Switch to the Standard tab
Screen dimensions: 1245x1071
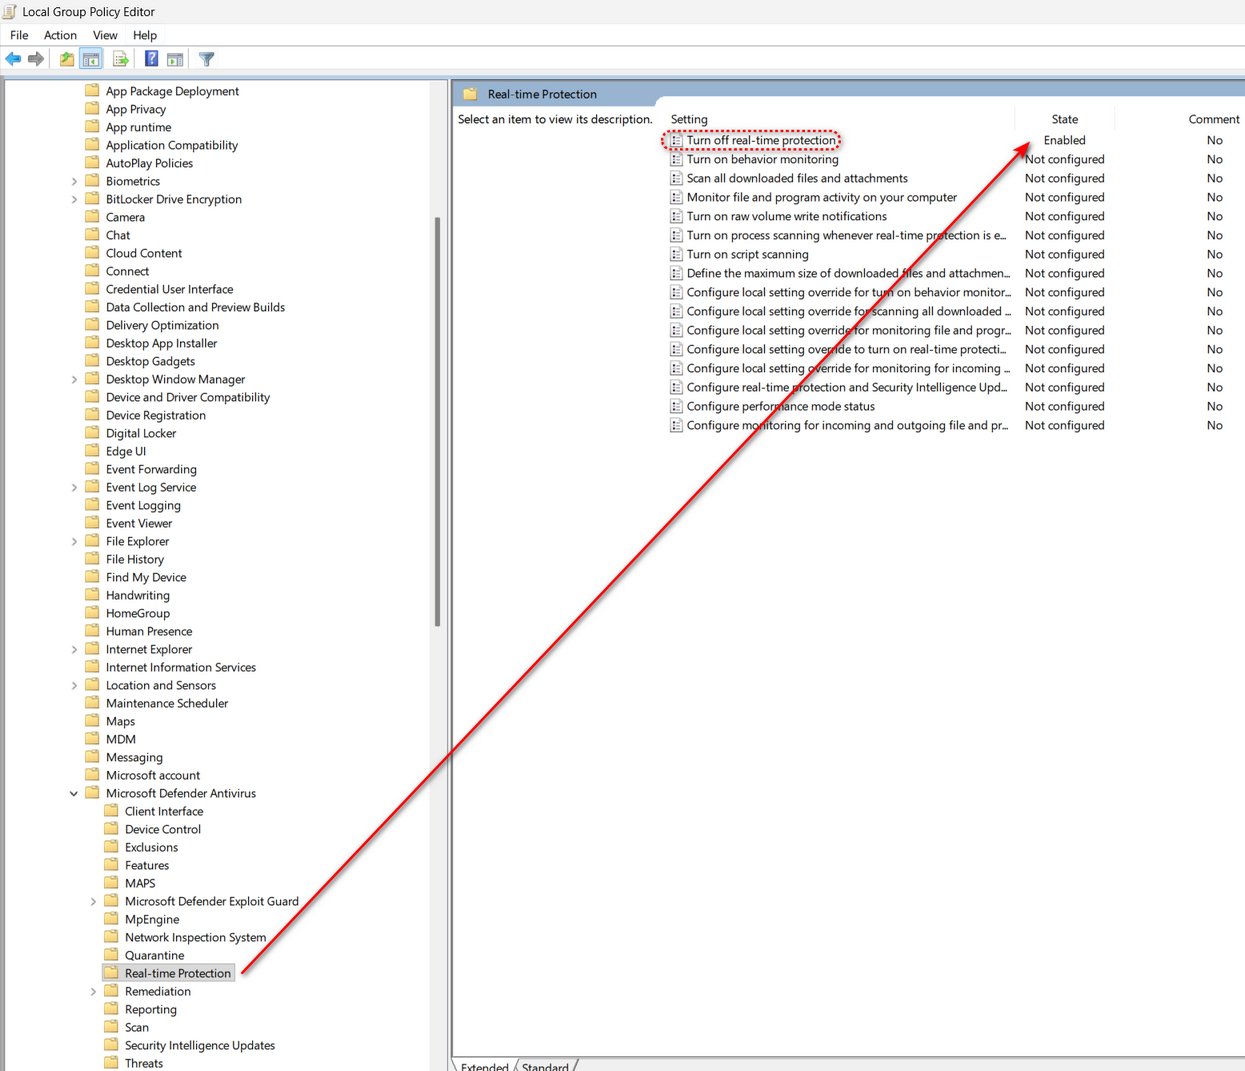click(x=545, y=1066)
